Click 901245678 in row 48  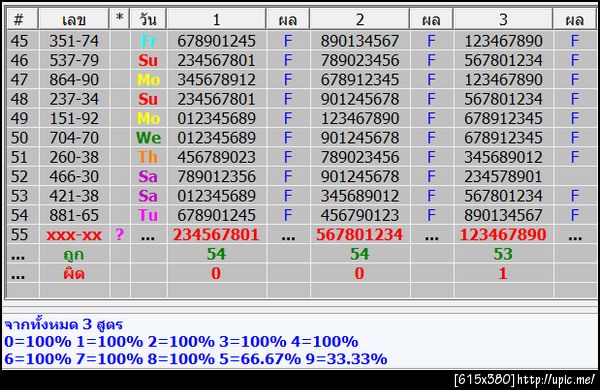click(x=360, y=99)
